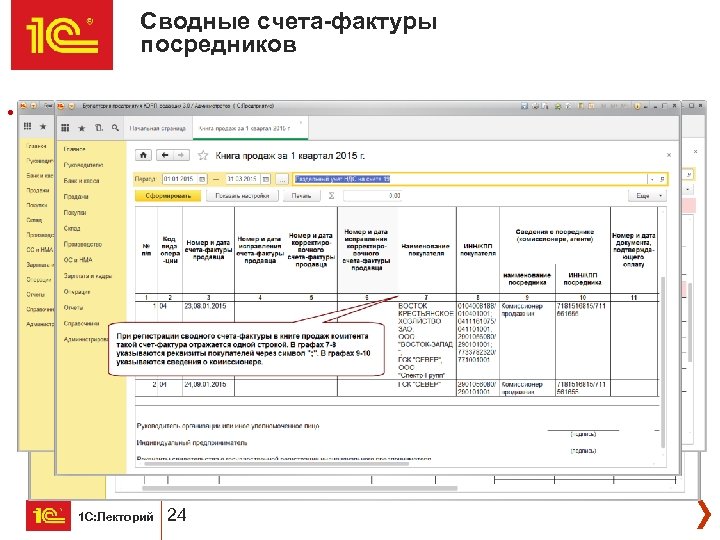Open the Еще dropdown menu
Viewport: 720px width, 540px height.
pyautogui.click(x=647, y=196)
